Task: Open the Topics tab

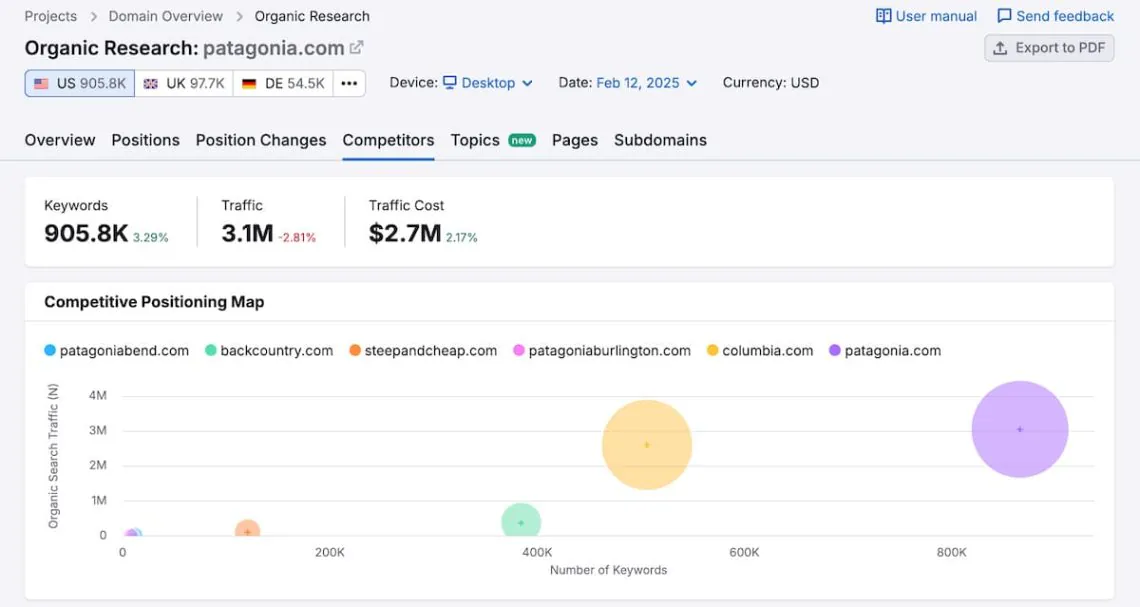Action: coord(475,140)
